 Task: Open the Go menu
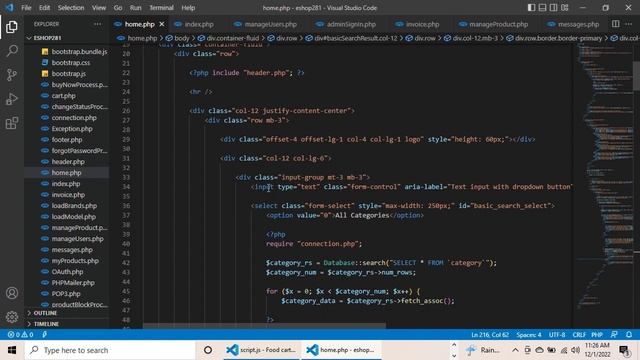tap(118, 8)
